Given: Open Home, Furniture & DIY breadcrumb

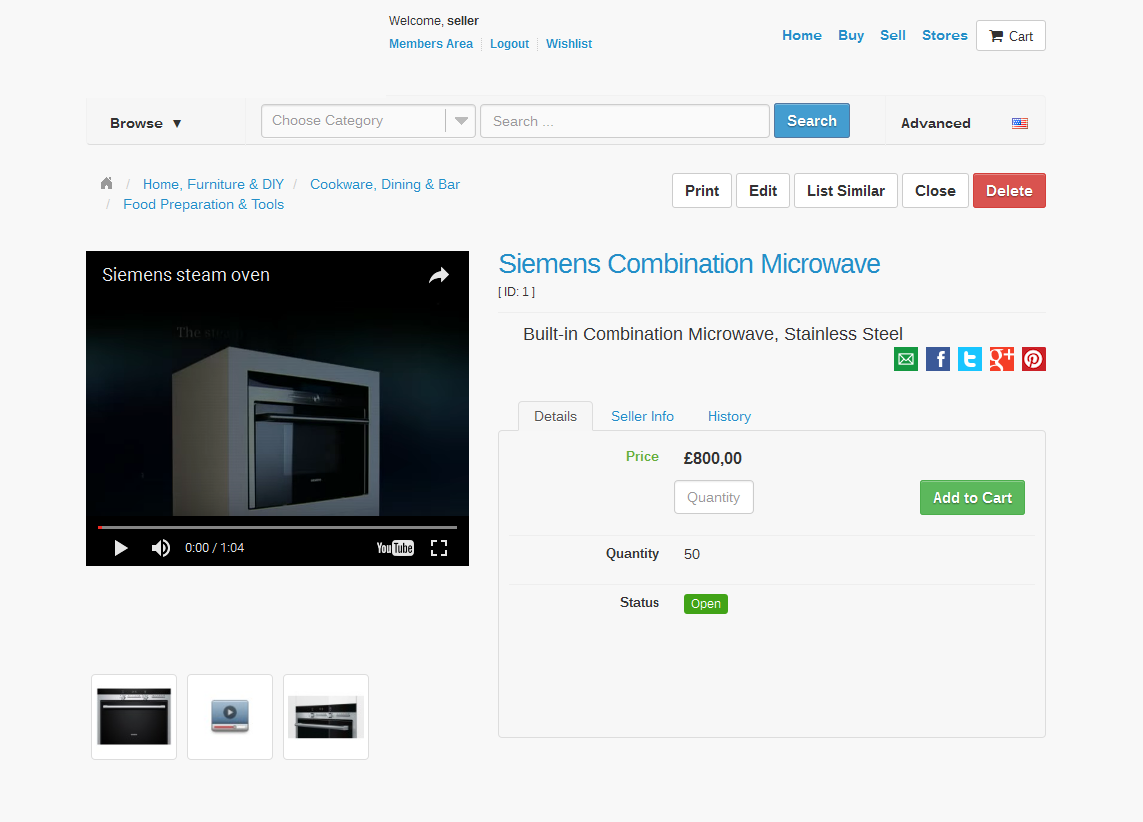Looking at the screenshot, I should click(214, 184).
